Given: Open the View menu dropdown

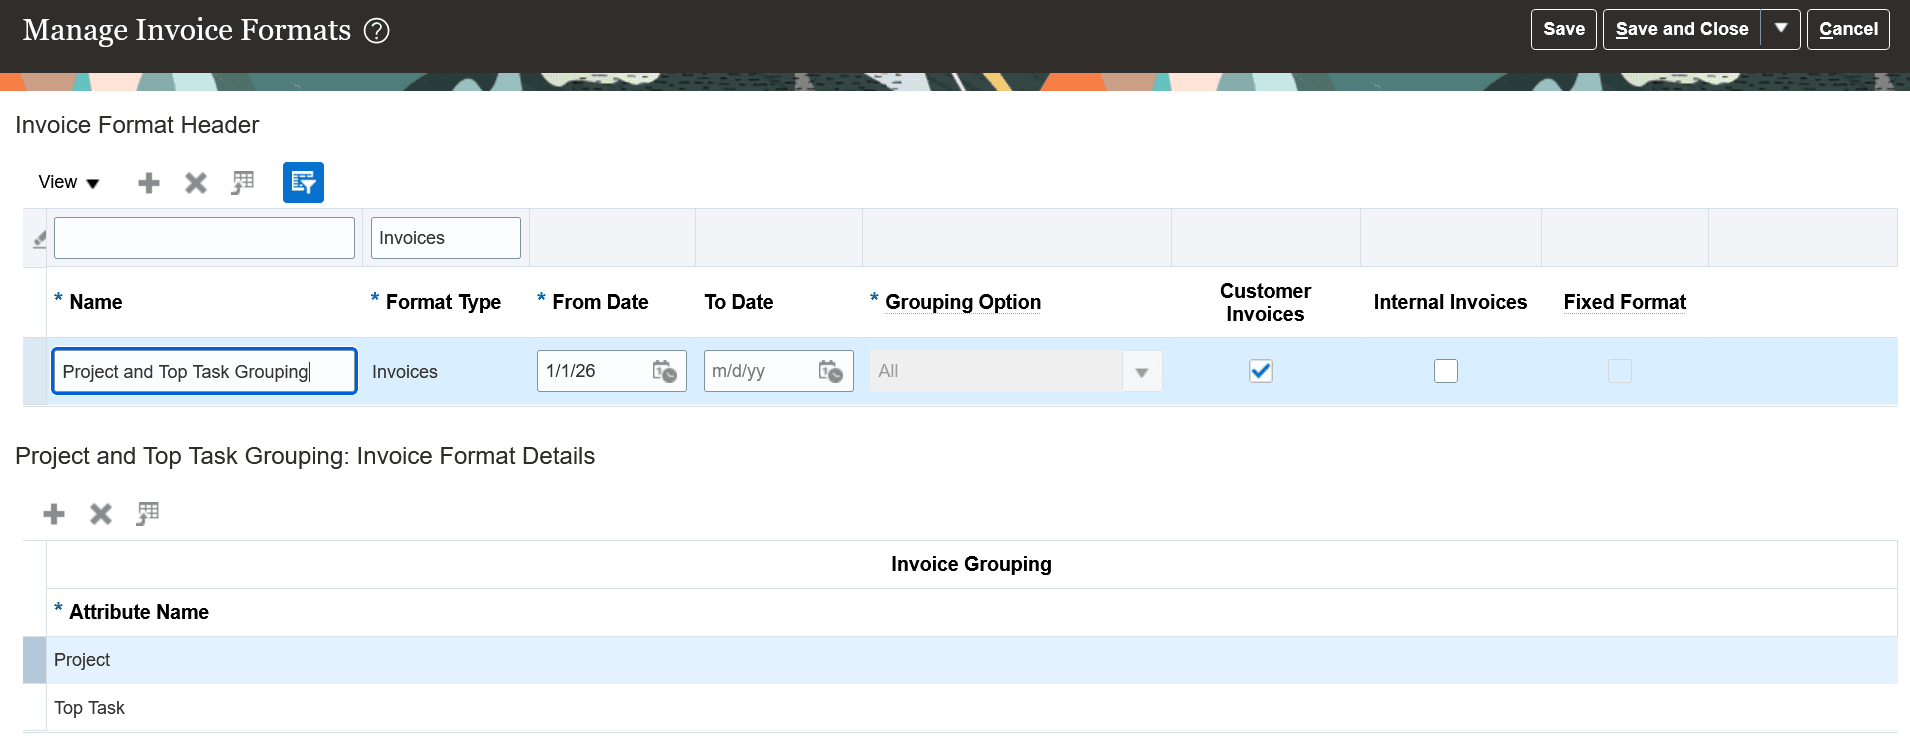Looking at the screenshot, I should tap(69, 182).
